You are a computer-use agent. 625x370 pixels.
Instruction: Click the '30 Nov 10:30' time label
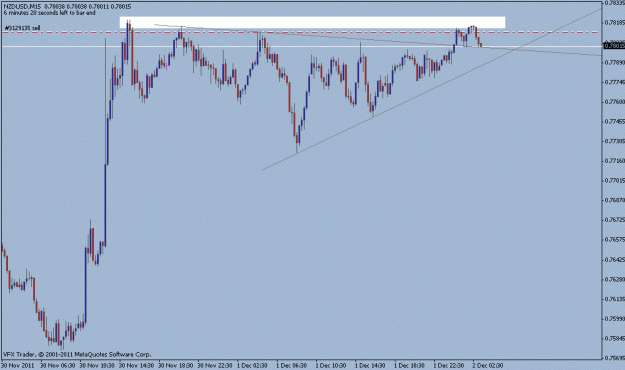tap(97, 365)
